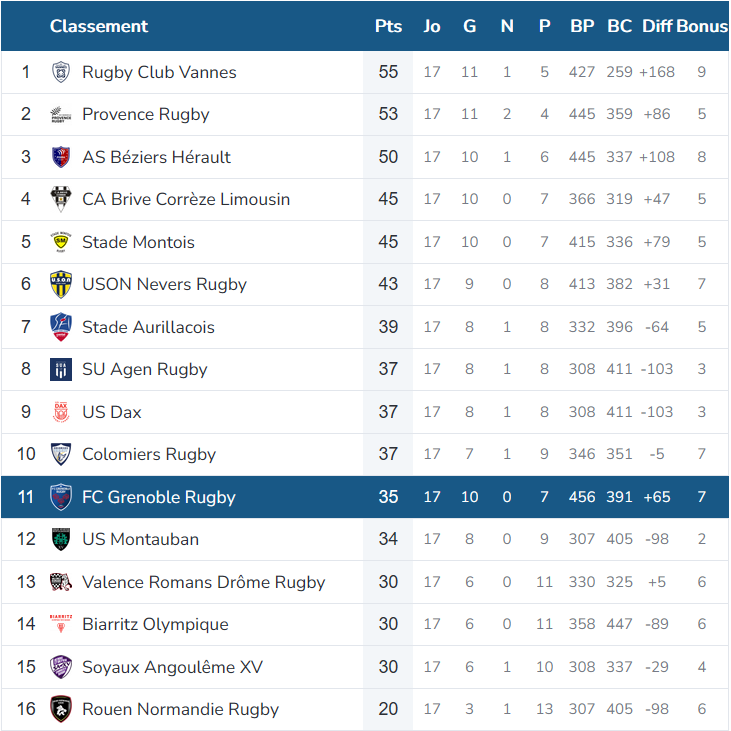Click the SU Agen Rugby square logo
This screenshot has height=731, width=731.
tap(61, 369)
